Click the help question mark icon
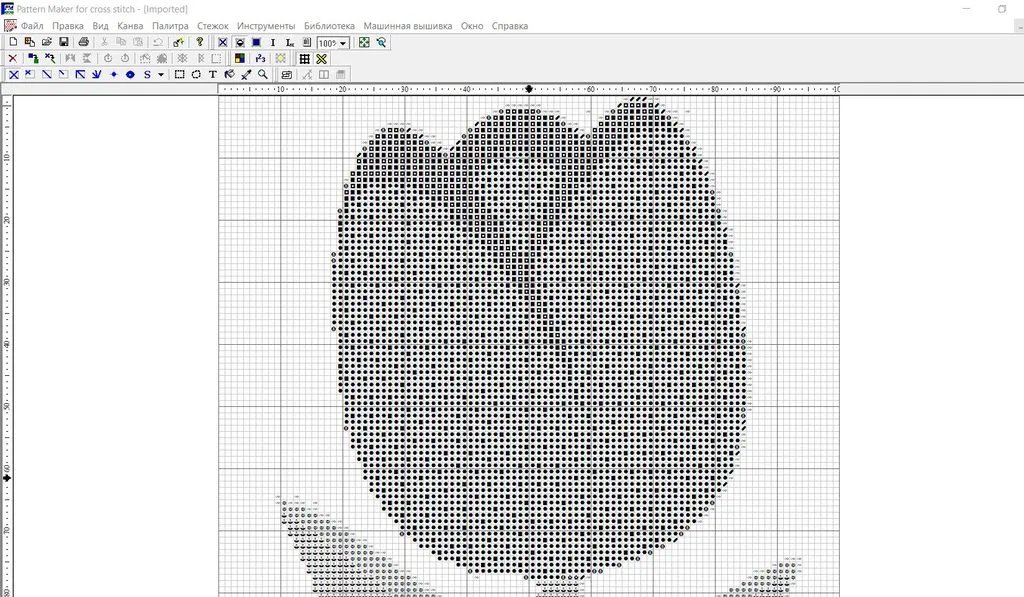1024x597 pixels. [200, 43]
